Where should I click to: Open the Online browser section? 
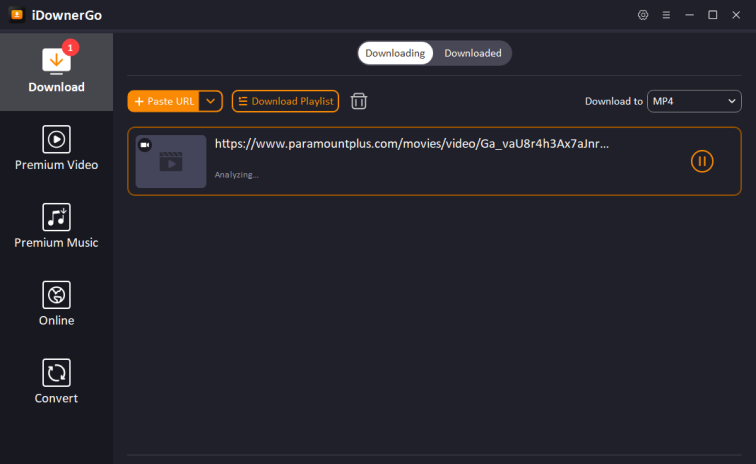click(56, 304)
